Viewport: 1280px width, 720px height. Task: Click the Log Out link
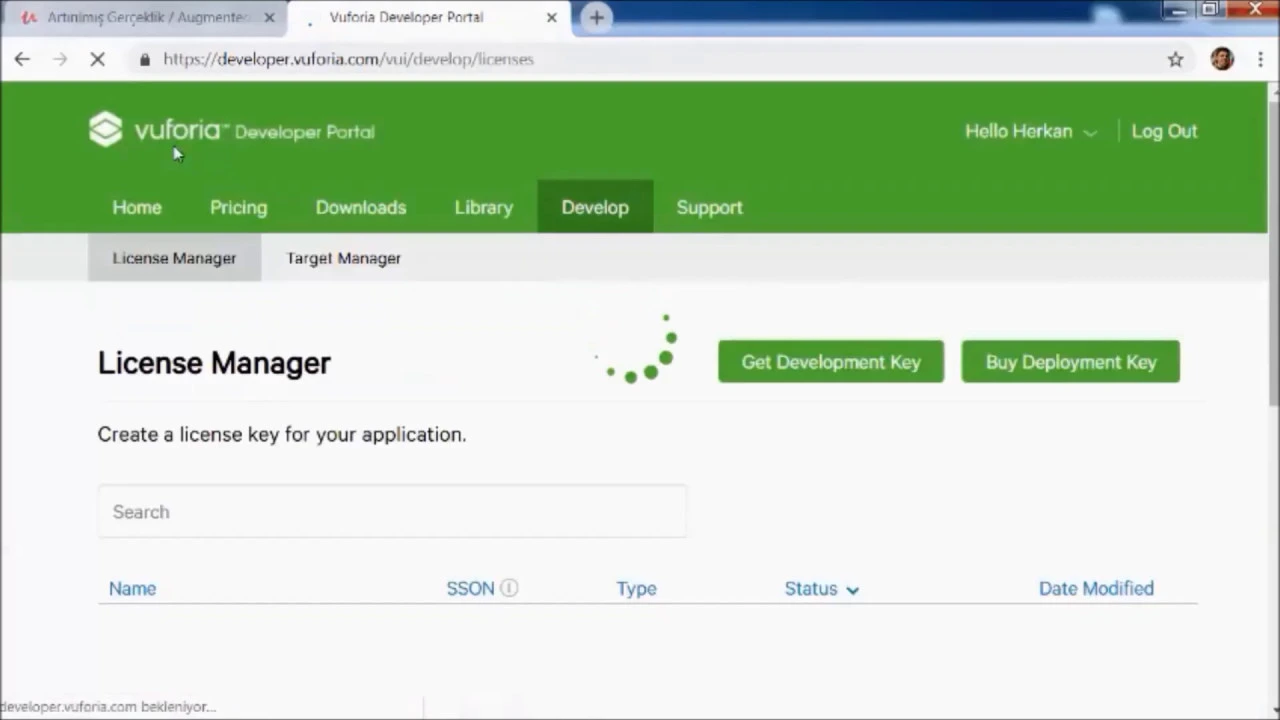click(1164, 131)
